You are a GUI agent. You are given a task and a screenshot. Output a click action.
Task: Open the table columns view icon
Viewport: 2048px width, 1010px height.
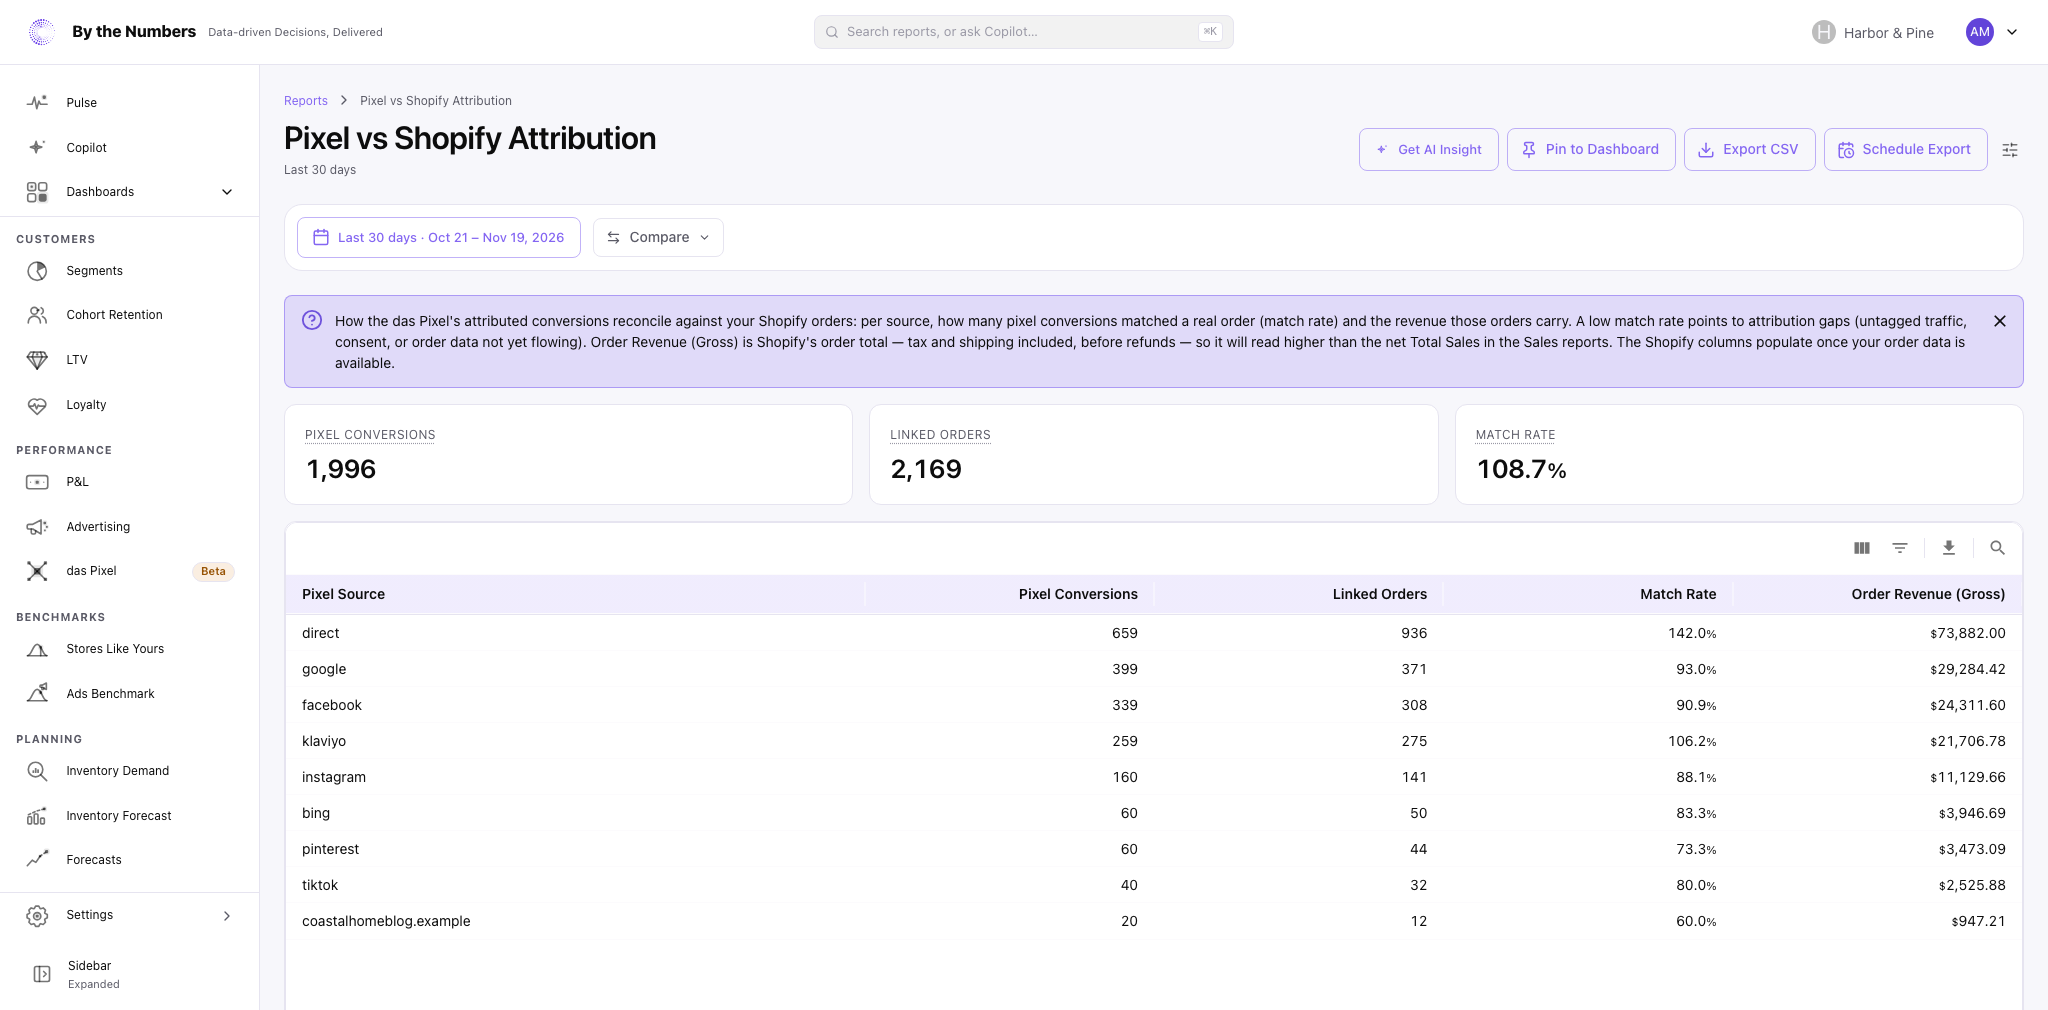[1861, 548]
